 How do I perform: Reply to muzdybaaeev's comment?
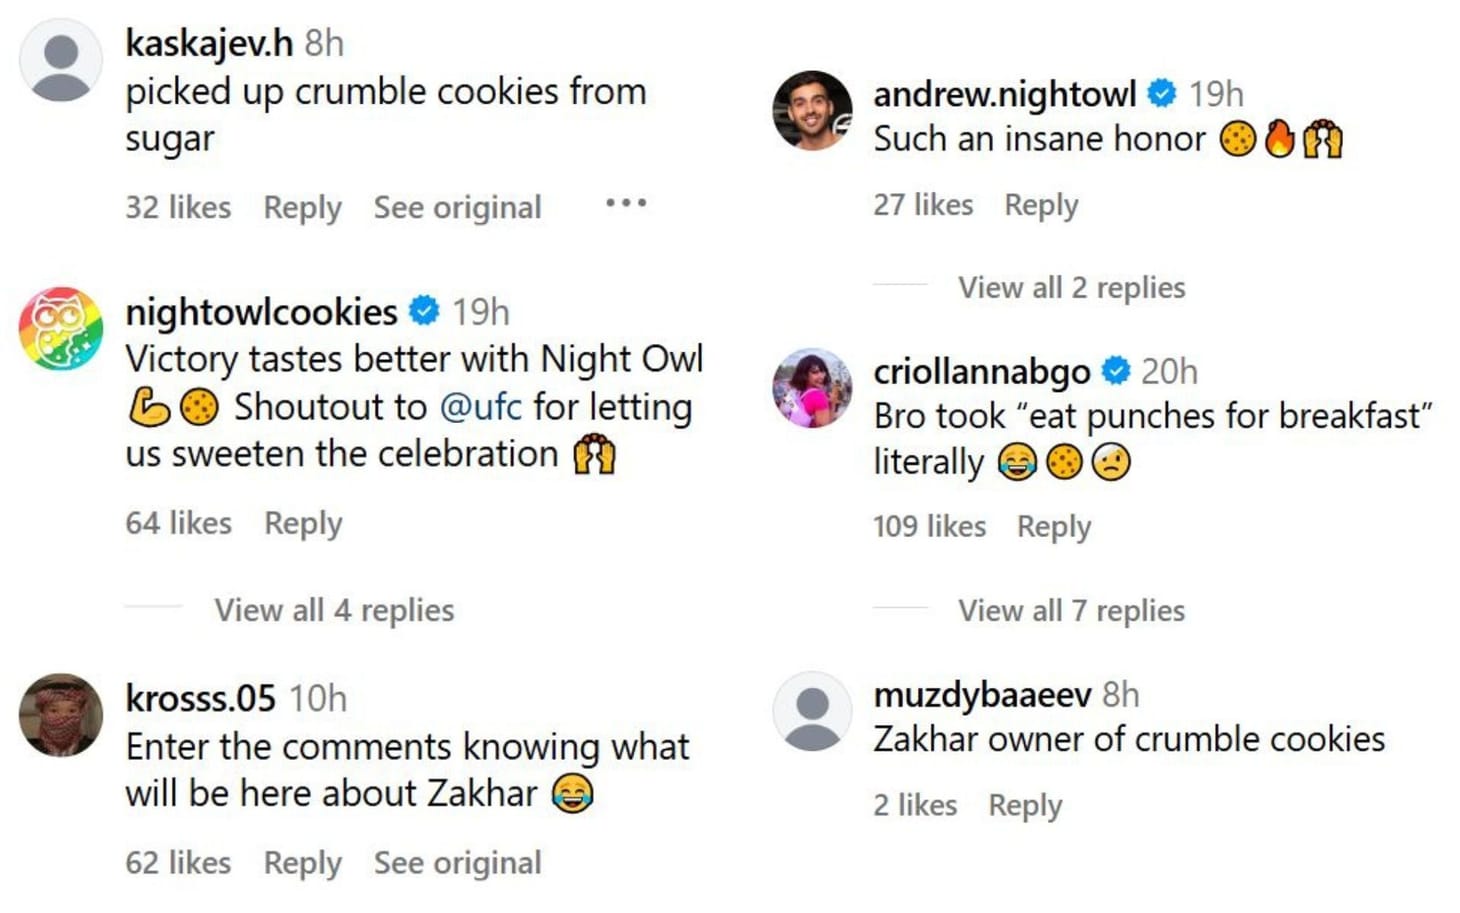1024,804
